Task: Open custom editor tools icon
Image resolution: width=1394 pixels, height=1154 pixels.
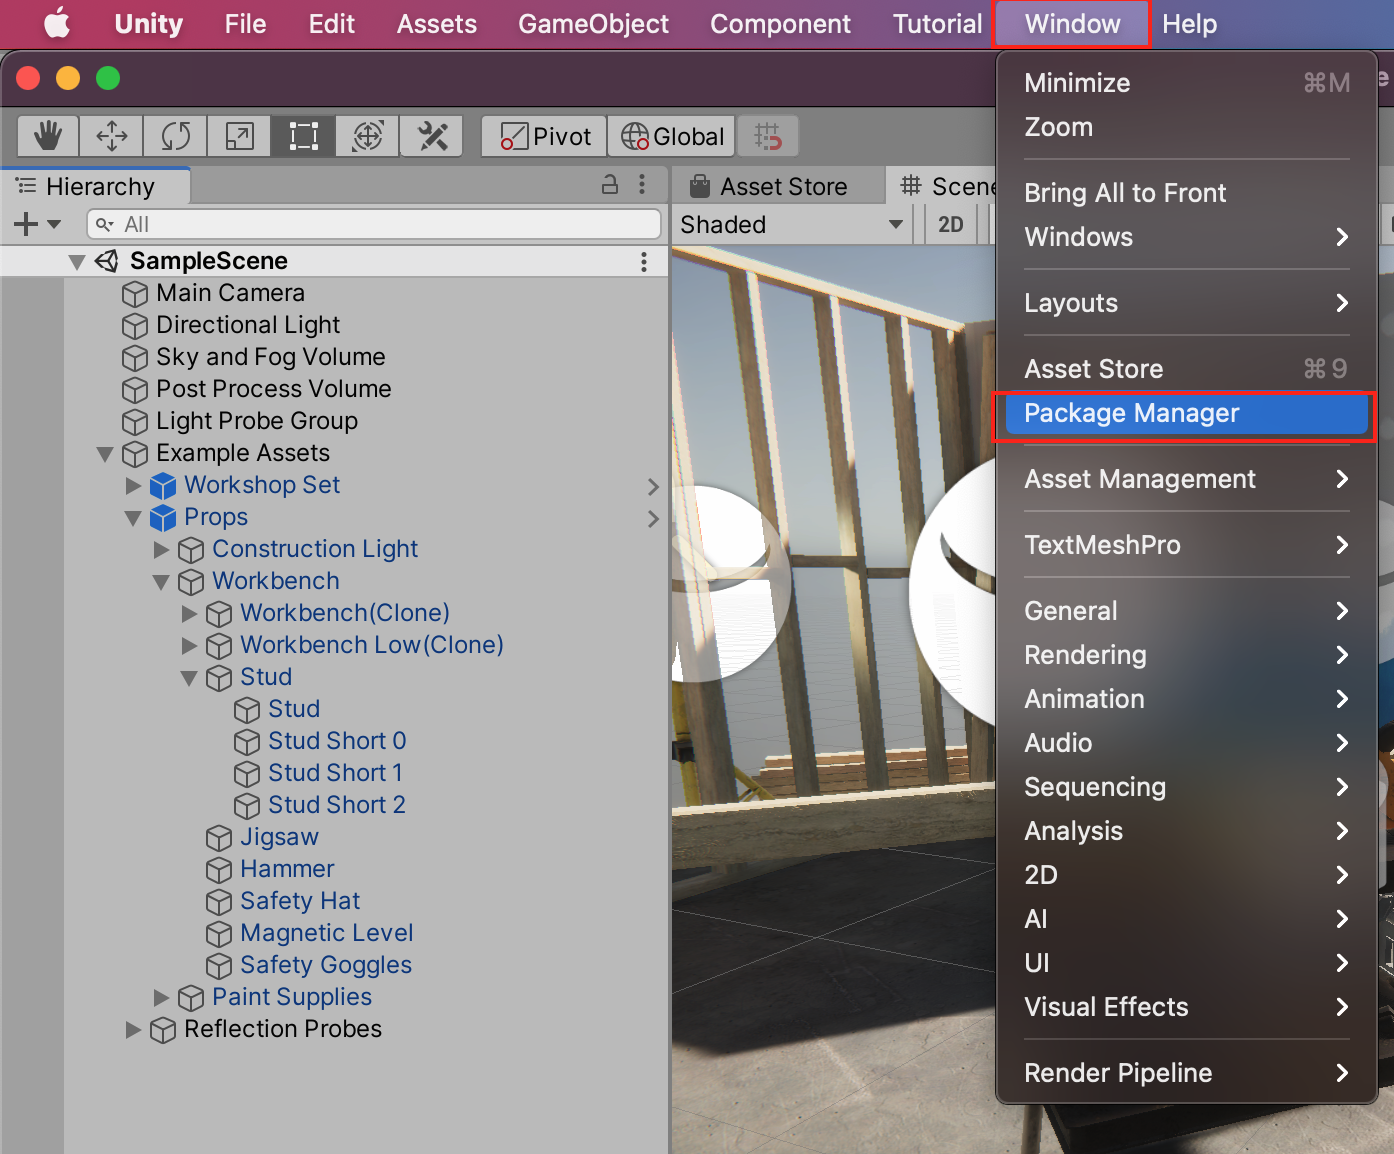Action: (x=432, y=136)
